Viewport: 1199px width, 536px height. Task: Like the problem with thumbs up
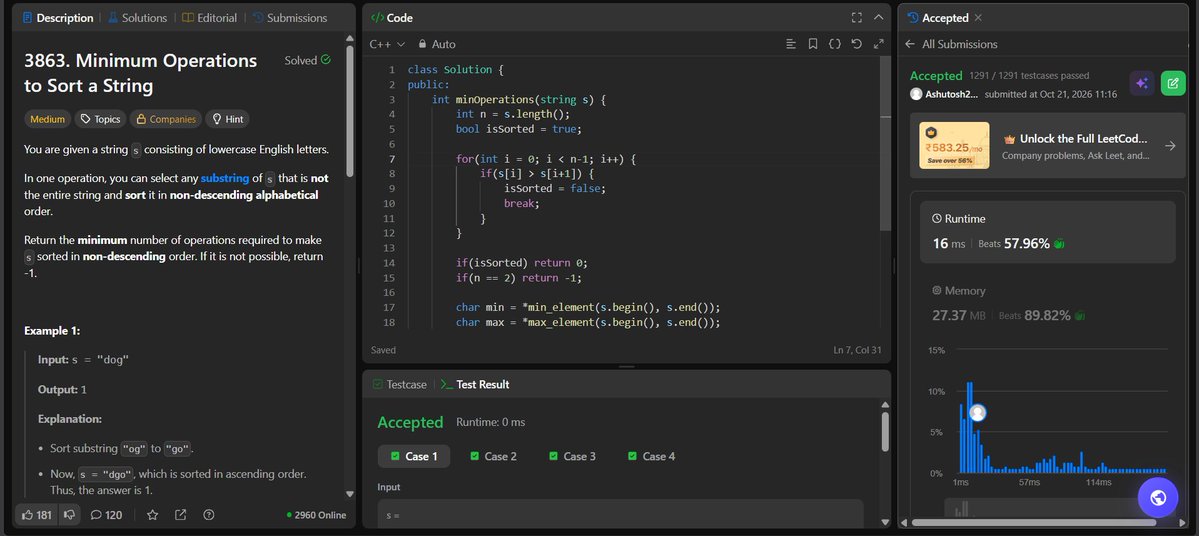click(37, 515)
